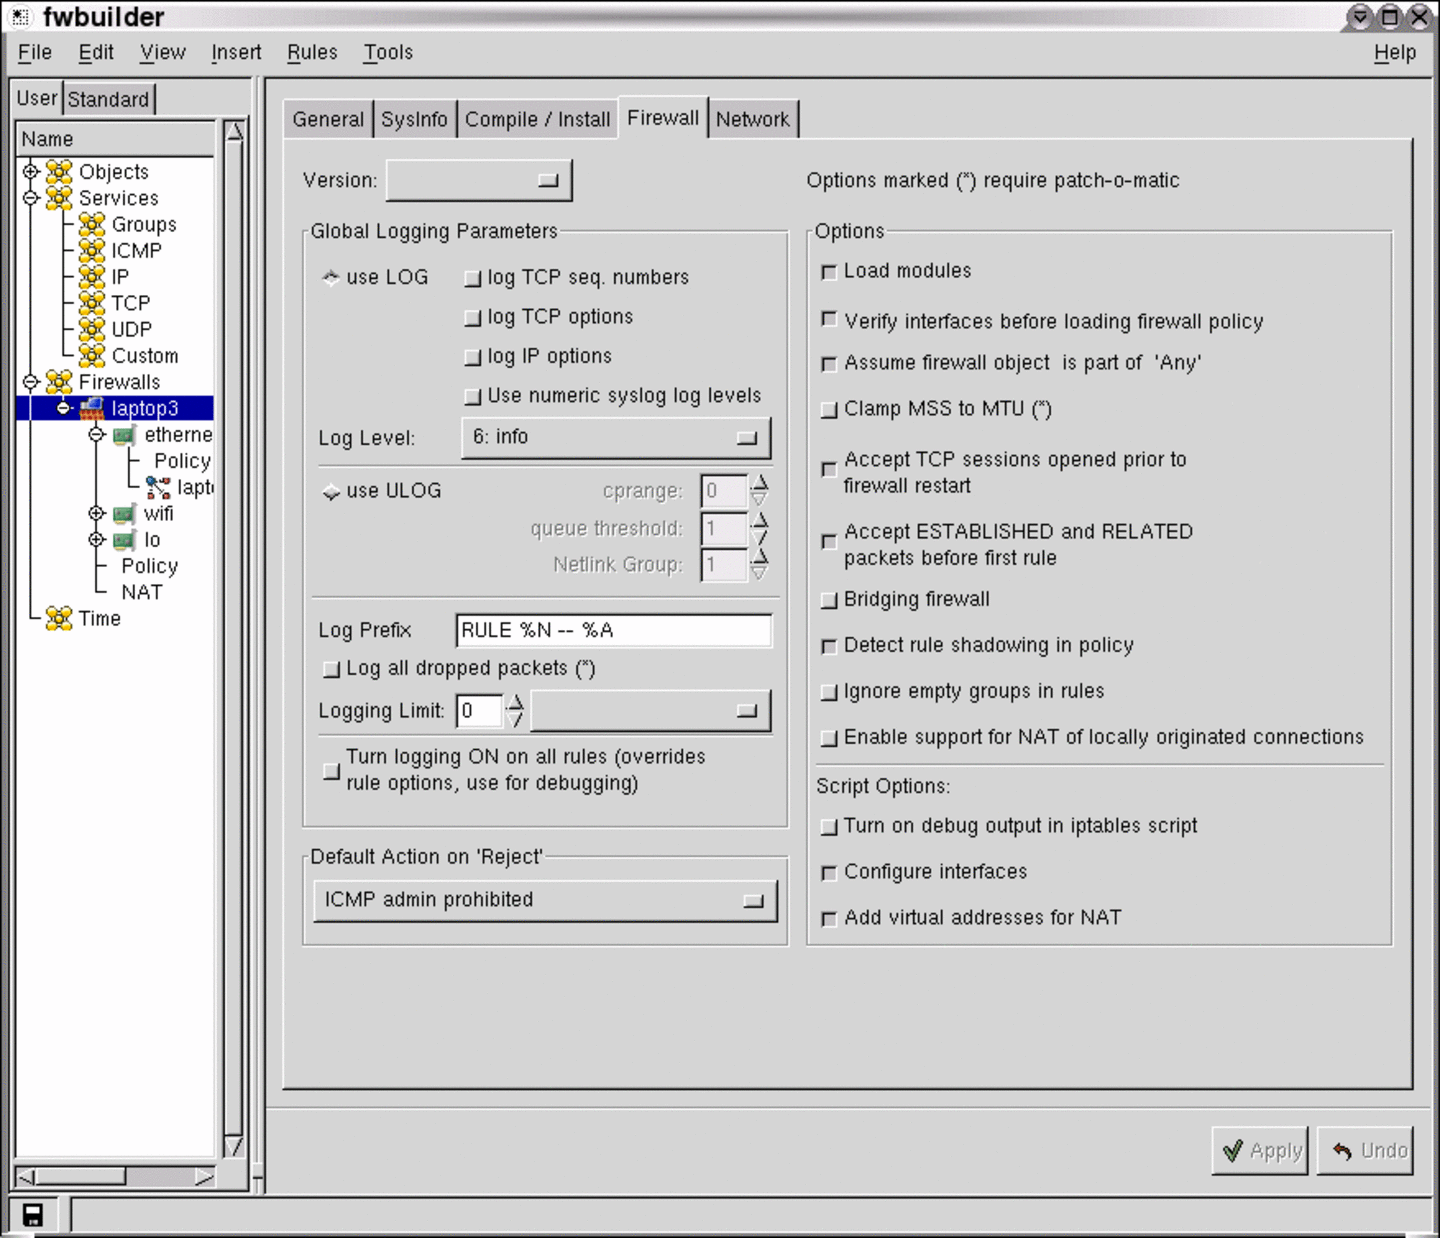The image size is (1440, 1238).
Task: Click the Log Prefix text field
Action: pos(613,630)
